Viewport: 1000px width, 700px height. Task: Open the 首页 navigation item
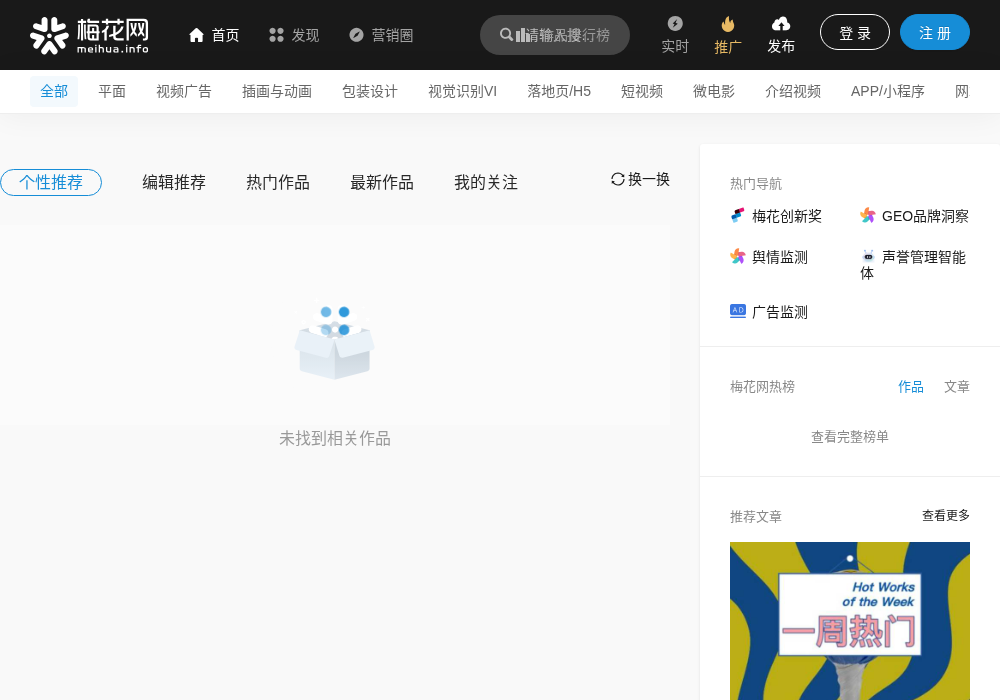tap(214, 35)
